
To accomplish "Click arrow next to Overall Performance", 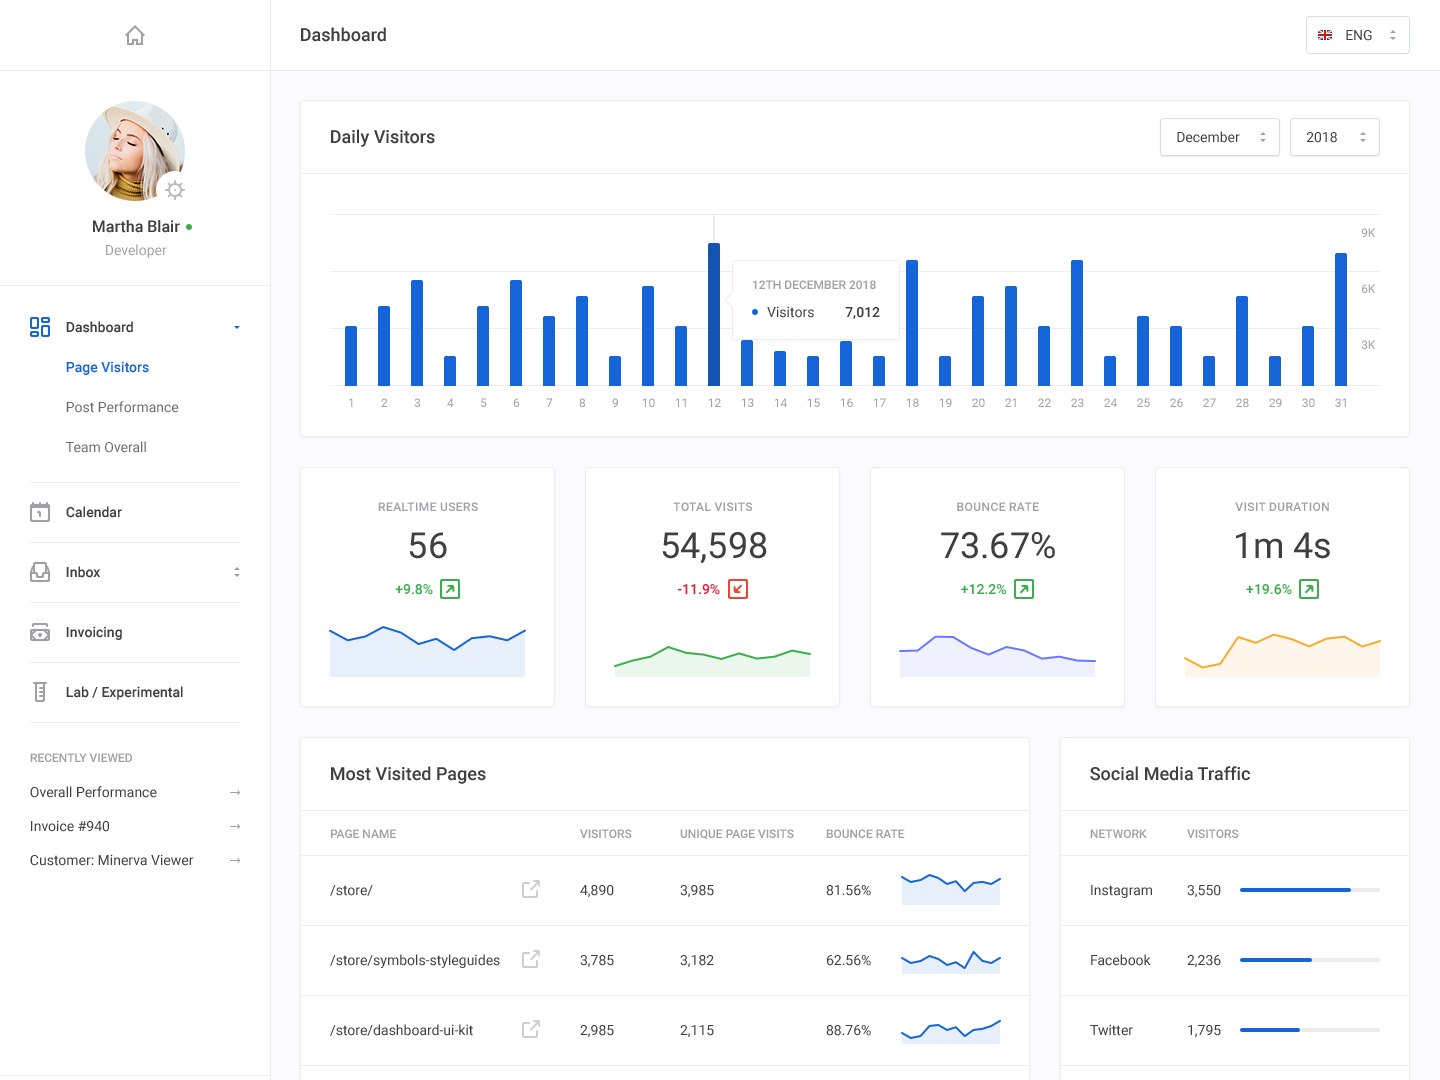I will click(x=235, y=792).
